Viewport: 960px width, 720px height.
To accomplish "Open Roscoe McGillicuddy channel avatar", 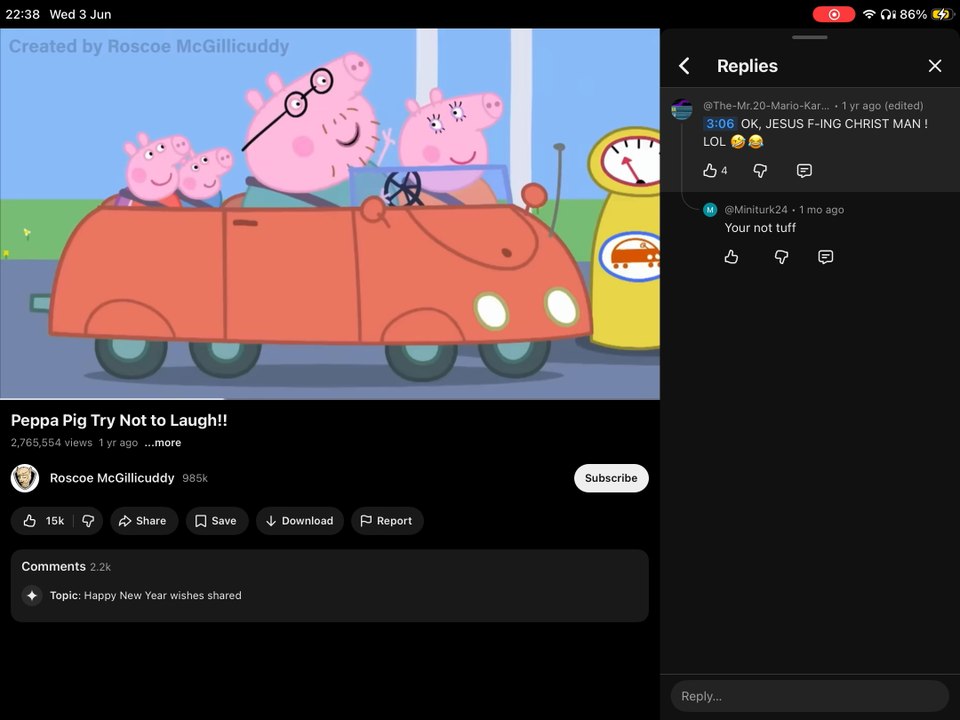I will [x=25, y=478].
